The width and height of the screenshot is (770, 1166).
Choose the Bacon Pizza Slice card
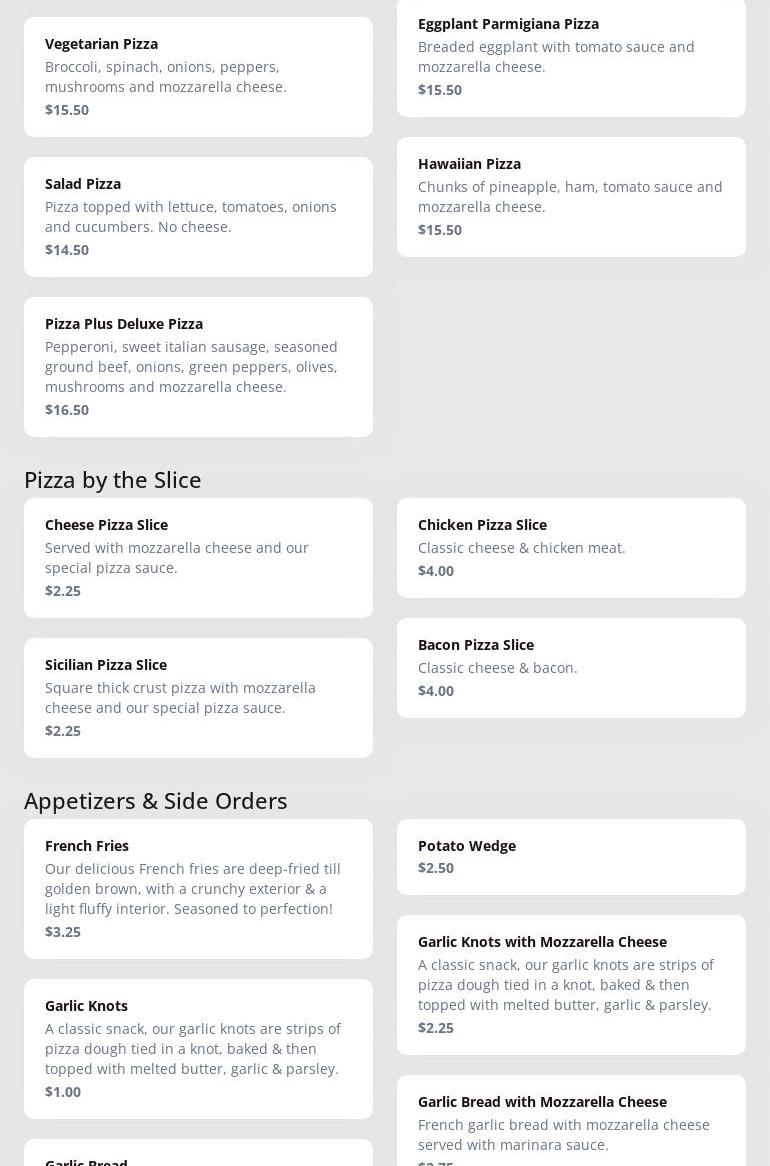click(x=571, y=667)
